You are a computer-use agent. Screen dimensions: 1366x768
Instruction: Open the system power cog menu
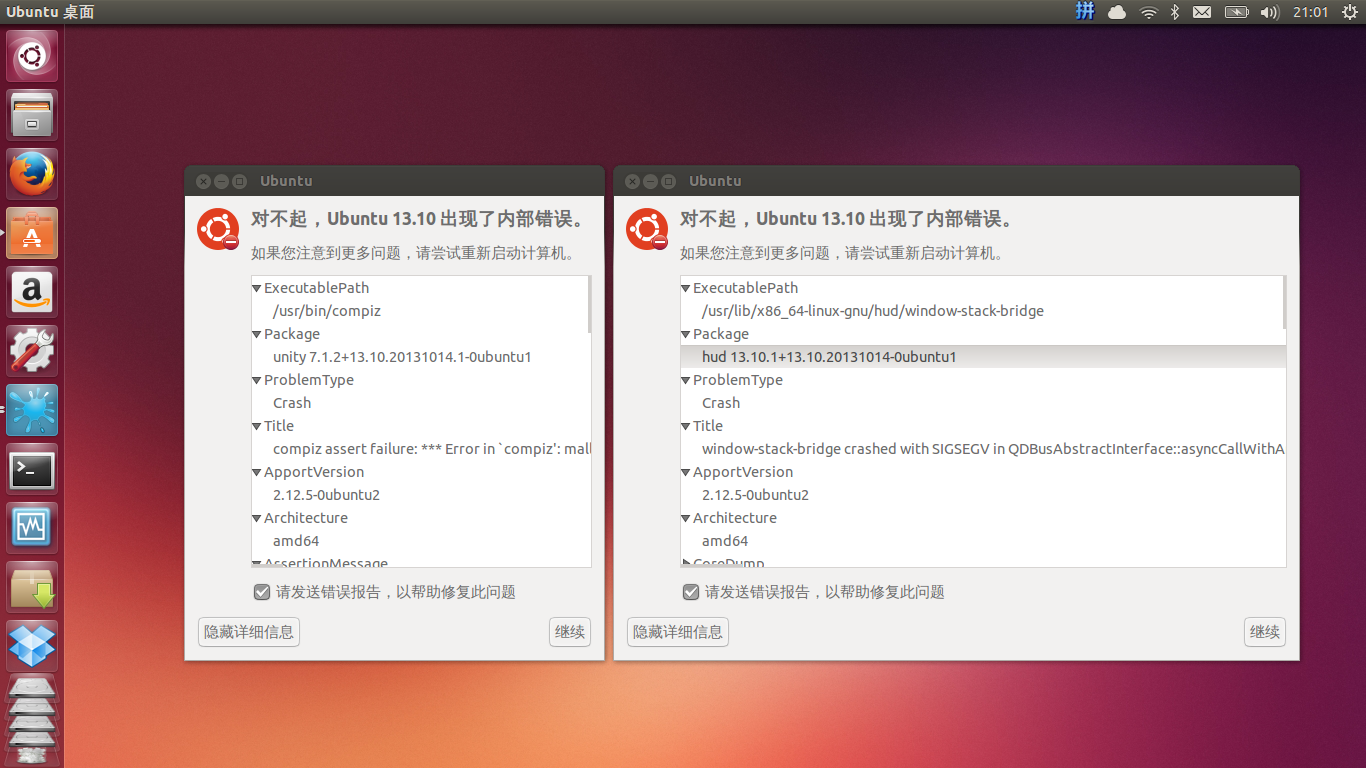(x=1350, y=12)
